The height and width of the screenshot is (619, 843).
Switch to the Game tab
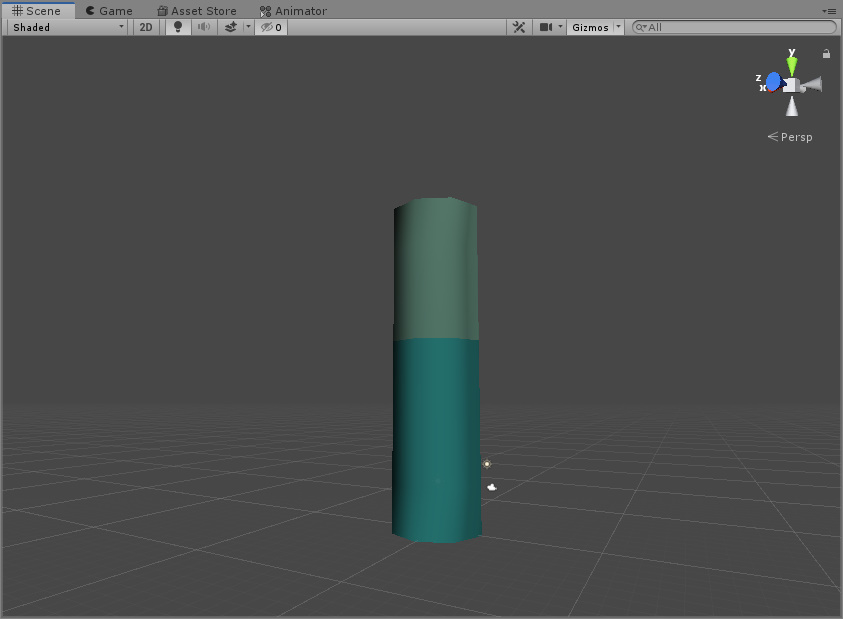108,11
